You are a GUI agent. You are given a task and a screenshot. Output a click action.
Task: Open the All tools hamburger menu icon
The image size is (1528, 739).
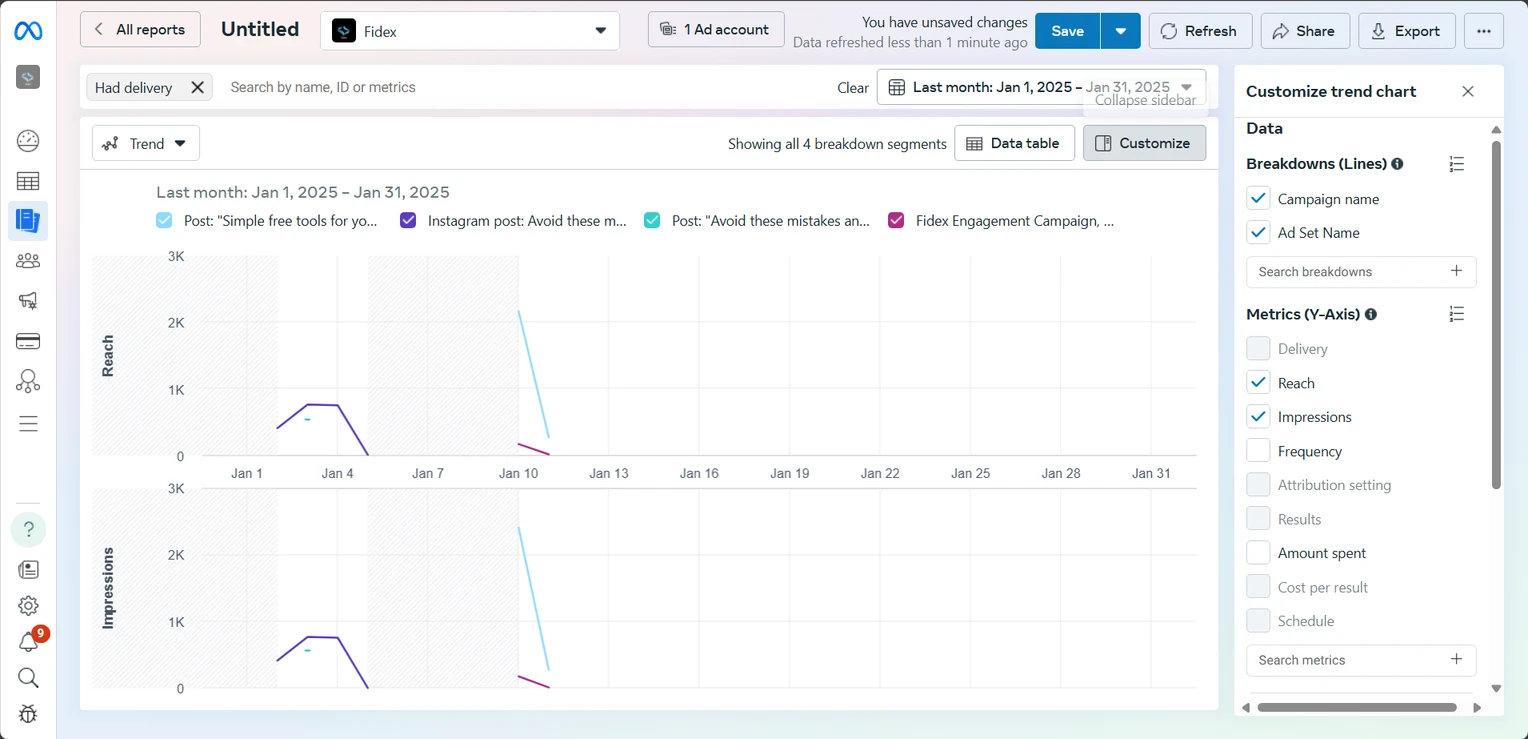click(x=28, y=424)
